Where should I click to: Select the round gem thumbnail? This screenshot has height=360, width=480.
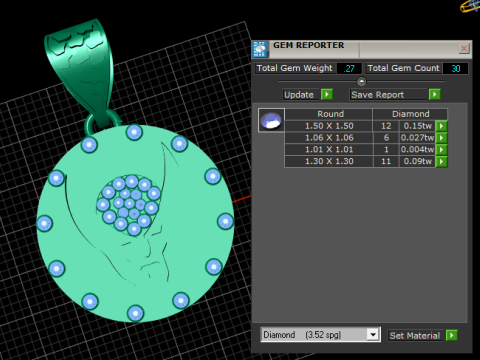(x=271, y=120)
